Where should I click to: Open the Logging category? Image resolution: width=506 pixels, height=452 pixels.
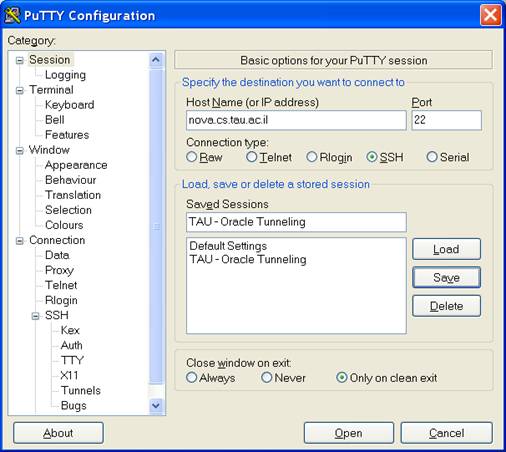click(65, 75)
